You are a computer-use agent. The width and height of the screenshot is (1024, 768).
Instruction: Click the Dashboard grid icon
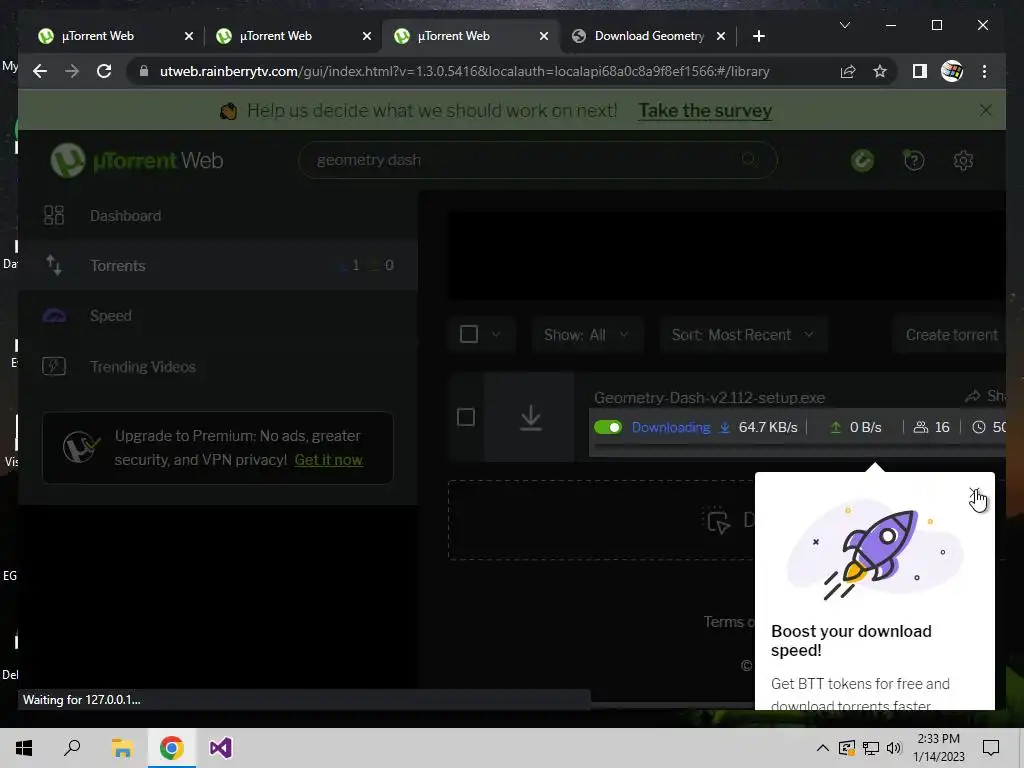(x=54, y=215)
